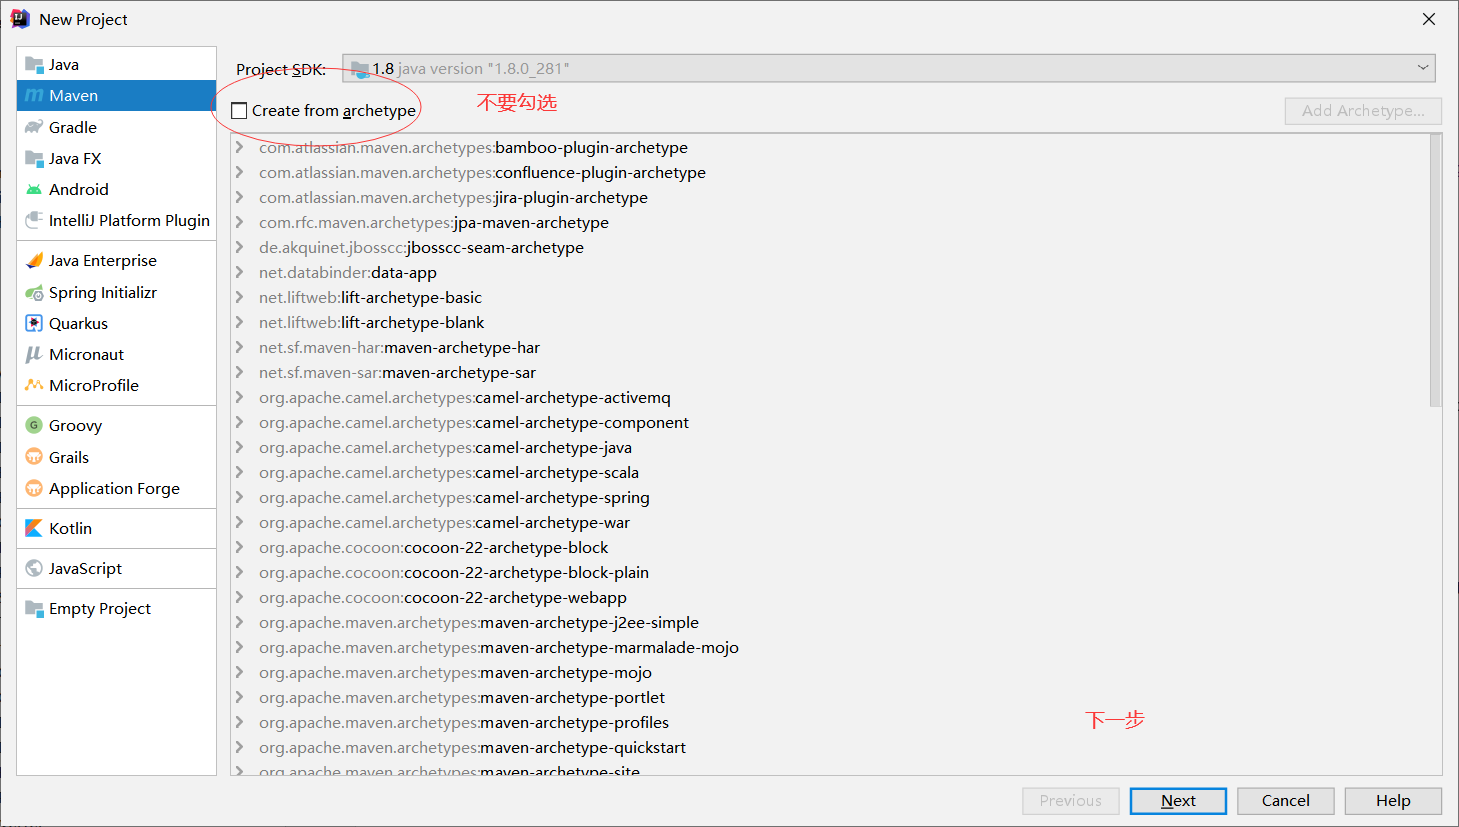Expand the maven-archetype-quickstart entry
Screen dimensions: 1459x827
(x=240, y=747)
